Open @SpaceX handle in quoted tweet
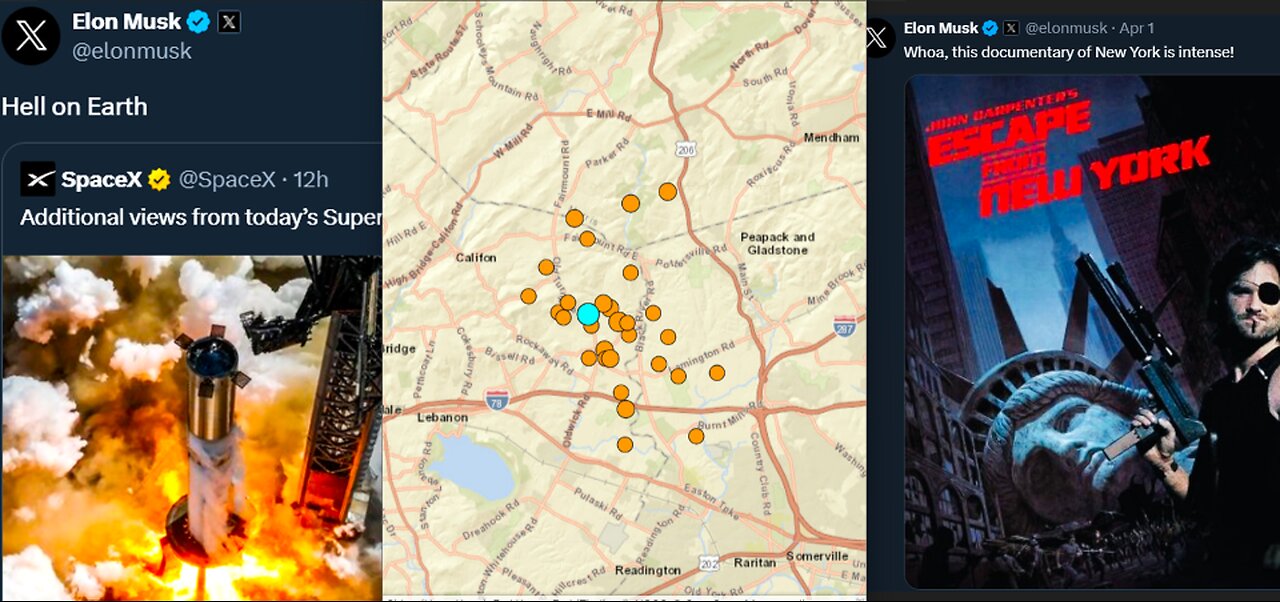Screen dimensions: 1280x602 coord(227,180)
